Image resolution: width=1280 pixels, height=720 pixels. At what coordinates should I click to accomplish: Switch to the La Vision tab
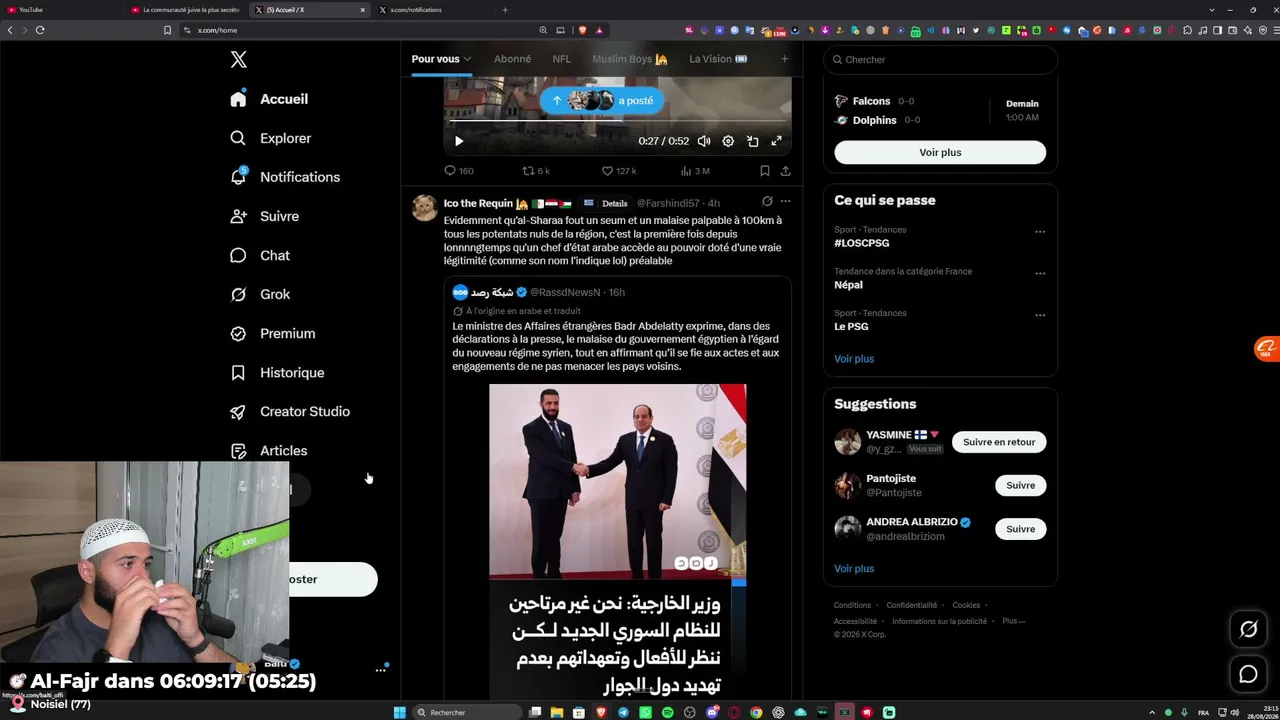click(x=718, y=59)
